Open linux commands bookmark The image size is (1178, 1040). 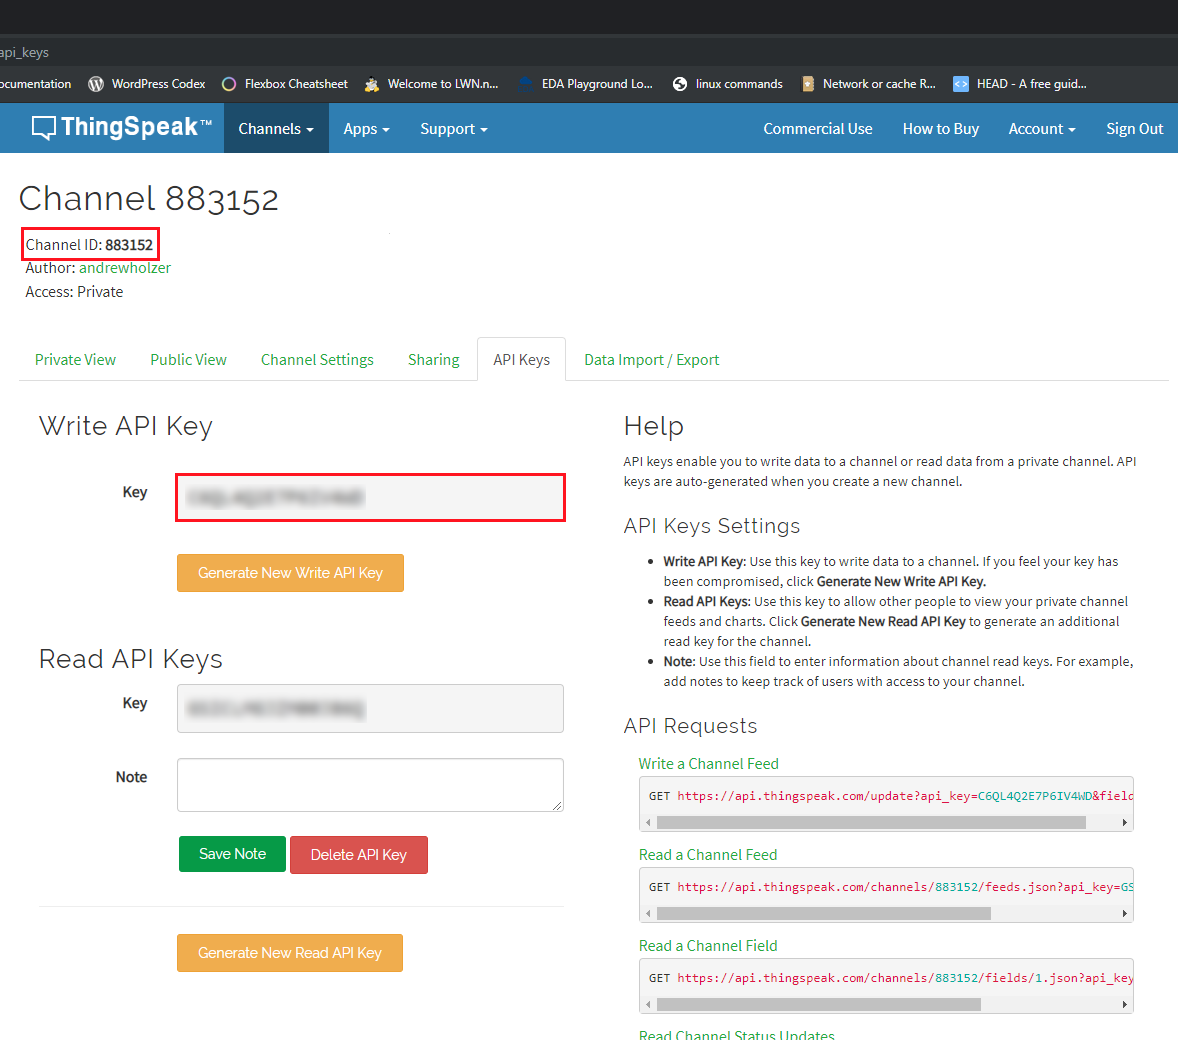coord(727,84)
